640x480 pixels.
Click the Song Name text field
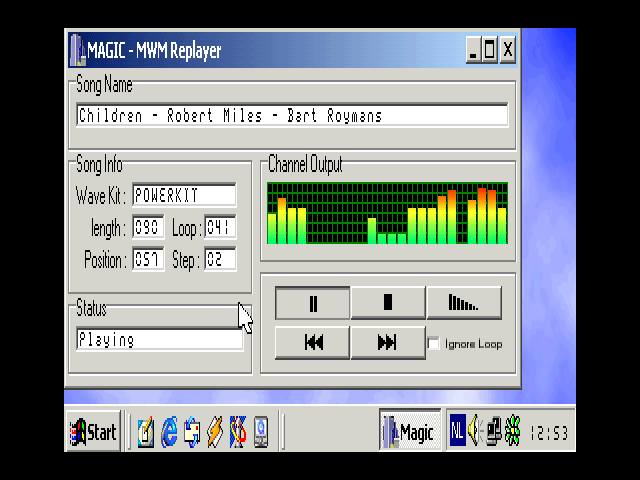pos(292,116)
